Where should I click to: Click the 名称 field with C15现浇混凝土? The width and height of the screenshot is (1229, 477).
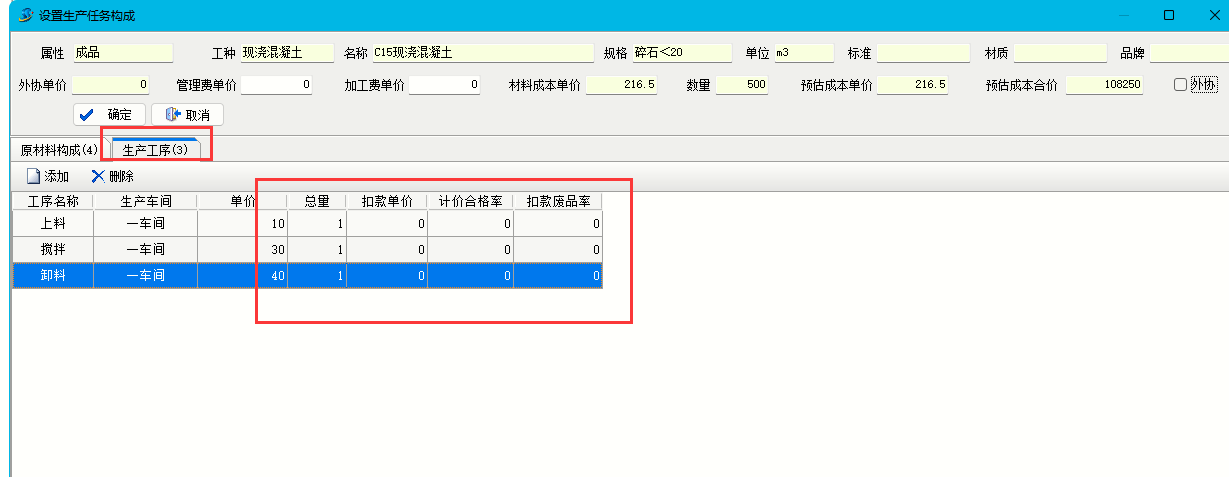pos(482,53)
